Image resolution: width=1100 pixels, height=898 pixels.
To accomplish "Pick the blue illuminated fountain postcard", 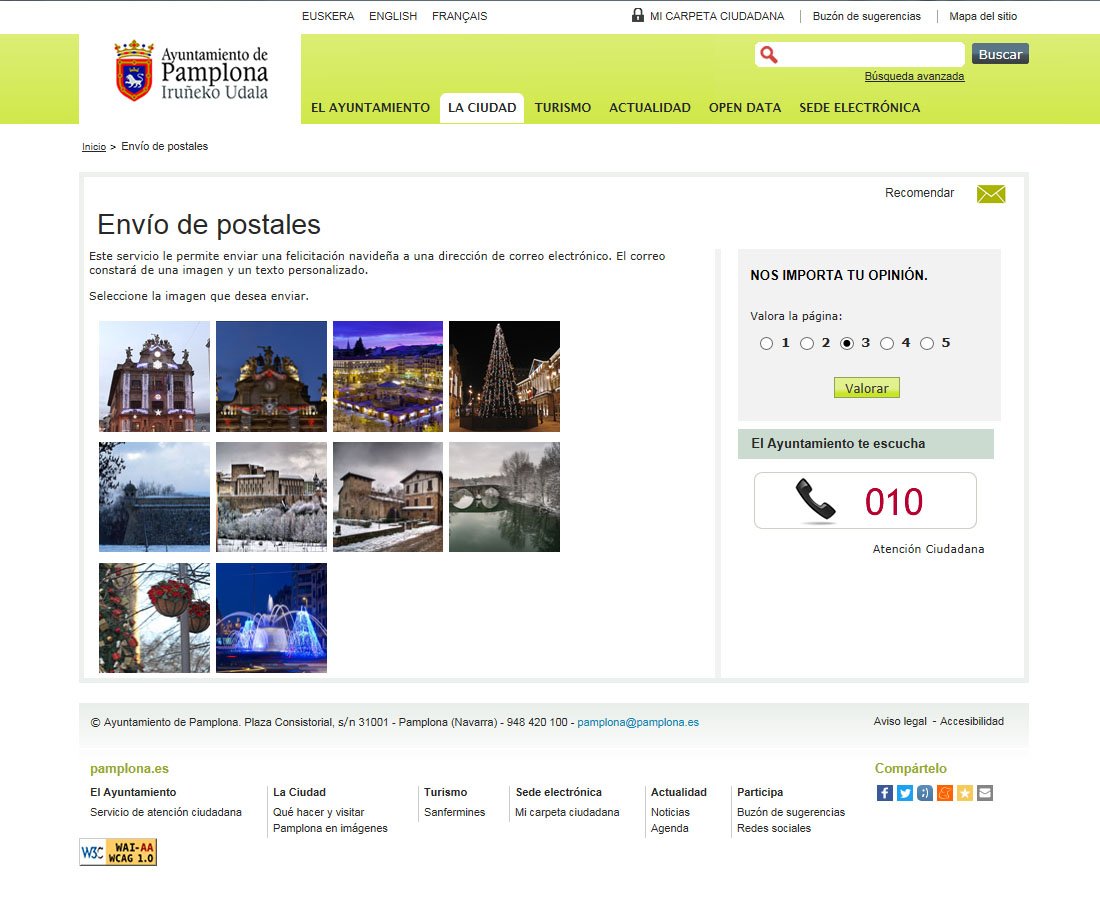I will tap(271, 617).
